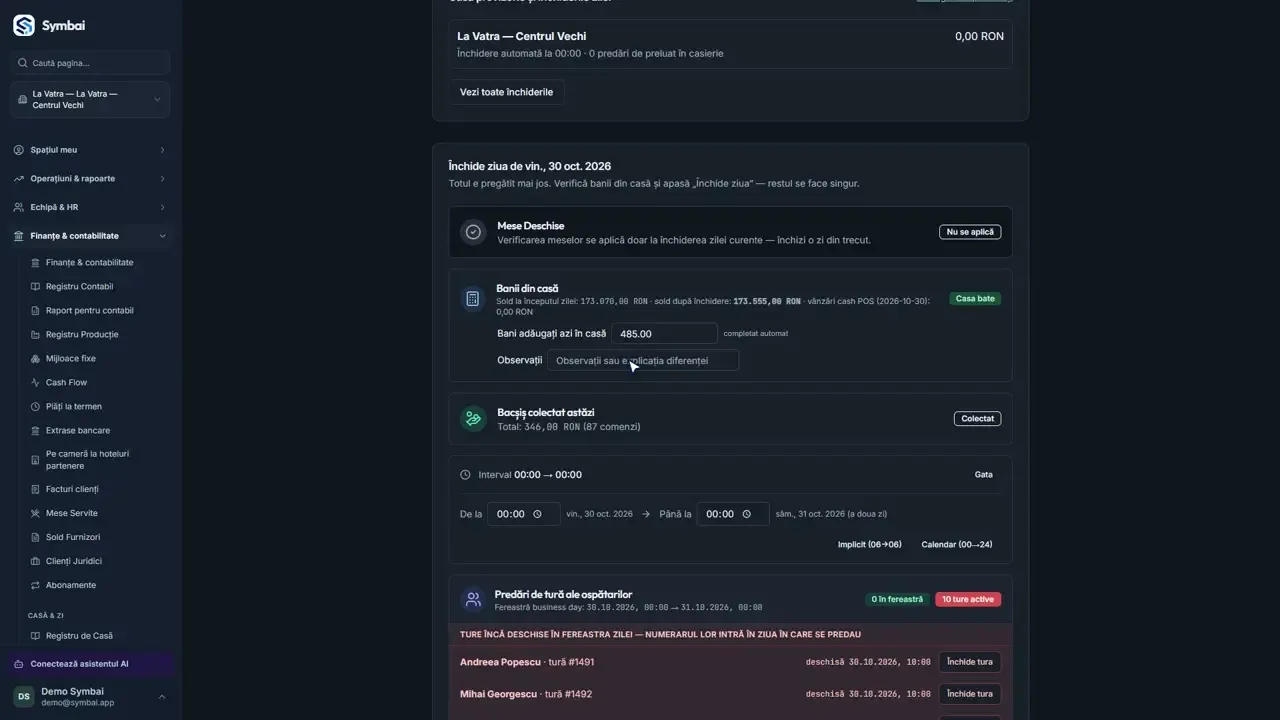Image resolution: width=1280 pixels, height=720 pixels.
Task: Expand Echipă & HR sidebar section
Action: [x=90, y=207]
